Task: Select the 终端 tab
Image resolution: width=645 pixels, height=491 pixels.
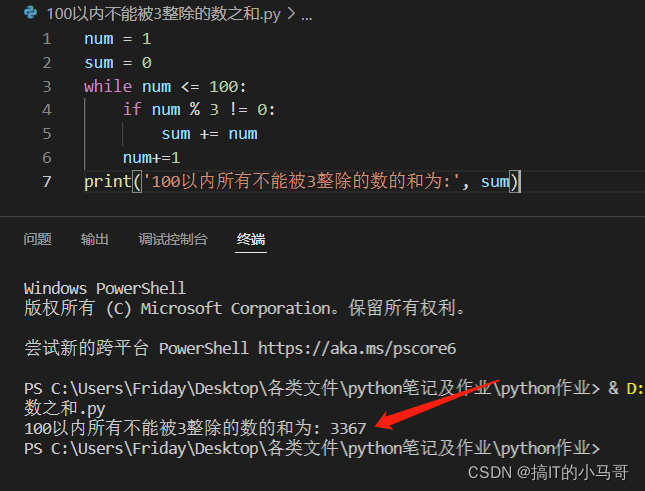Action: tap(251, 239)
